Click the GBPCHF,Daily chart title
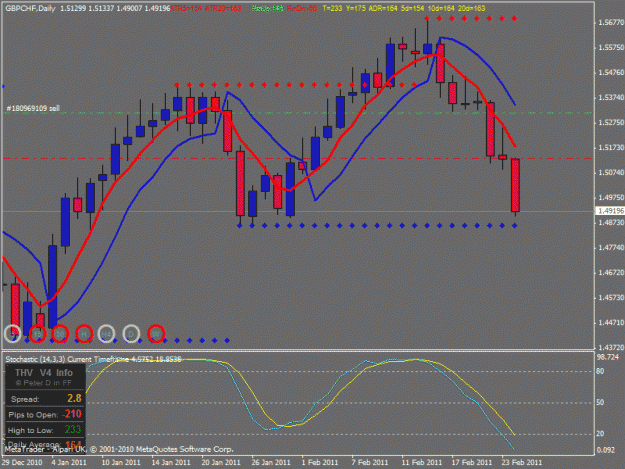This screenshot has width=625, height=469. (x=30, y=8)
